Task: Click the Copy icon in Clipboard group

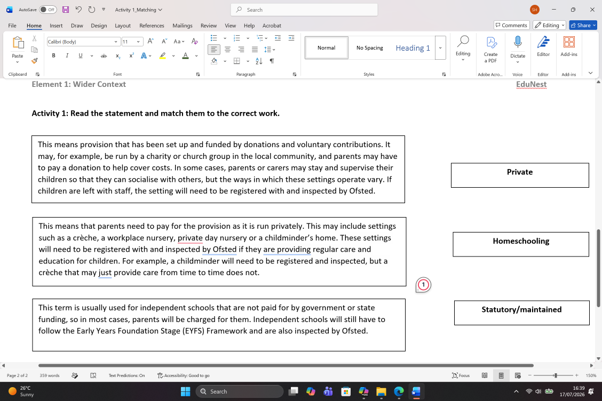Action: click(x=34, y=50)
